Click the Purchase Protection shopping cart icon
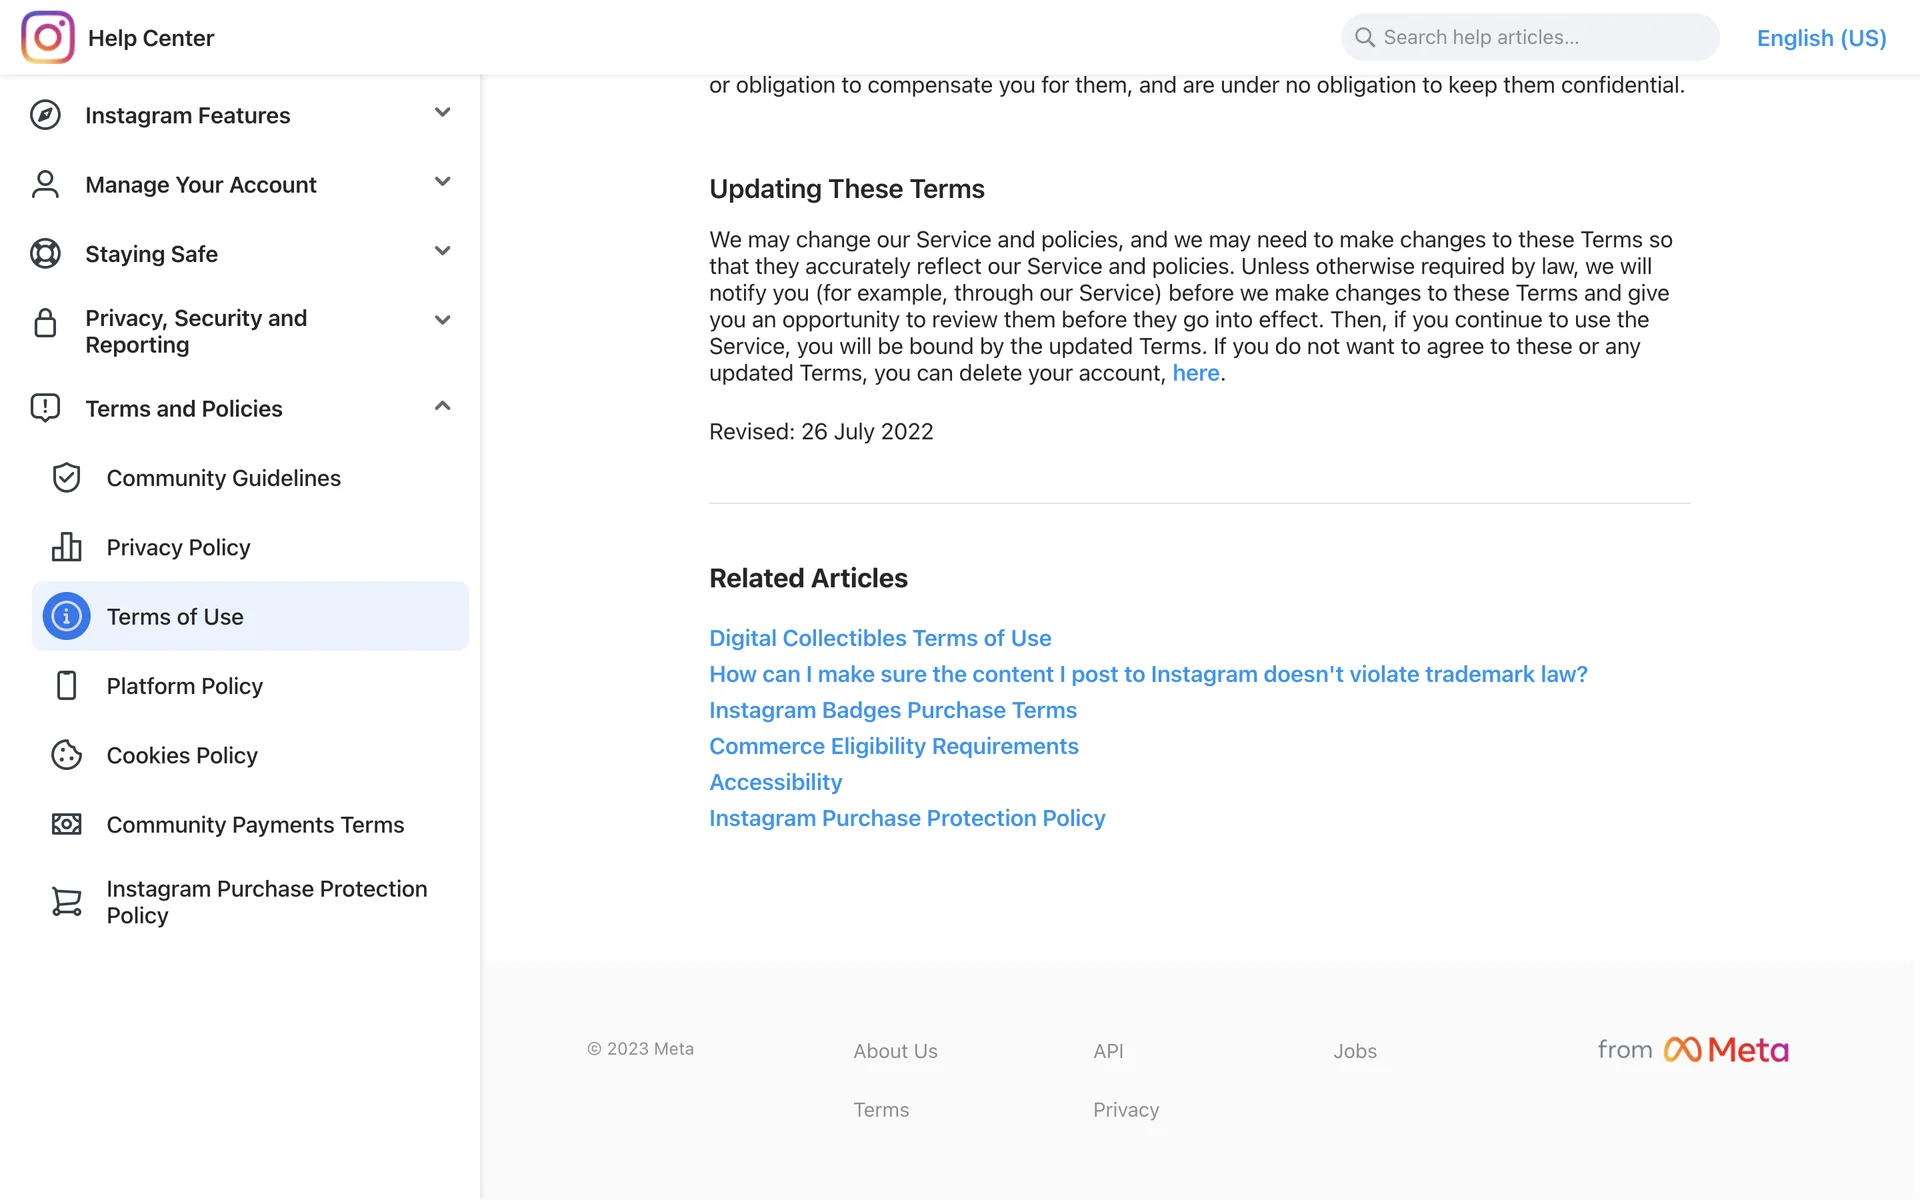 click(x=66, y=902)
